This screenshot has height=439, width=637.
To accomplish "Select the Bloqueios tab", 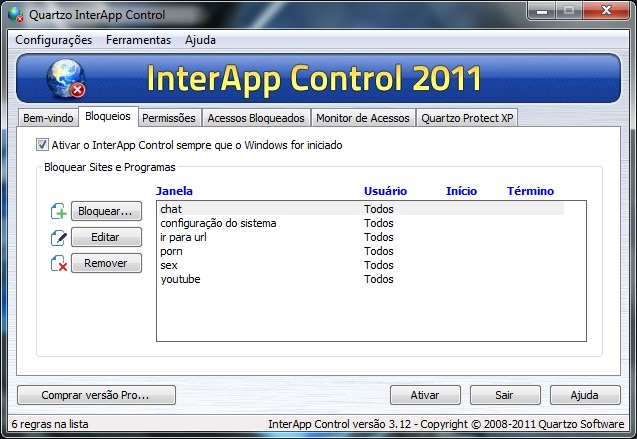I will pos(108,116).
